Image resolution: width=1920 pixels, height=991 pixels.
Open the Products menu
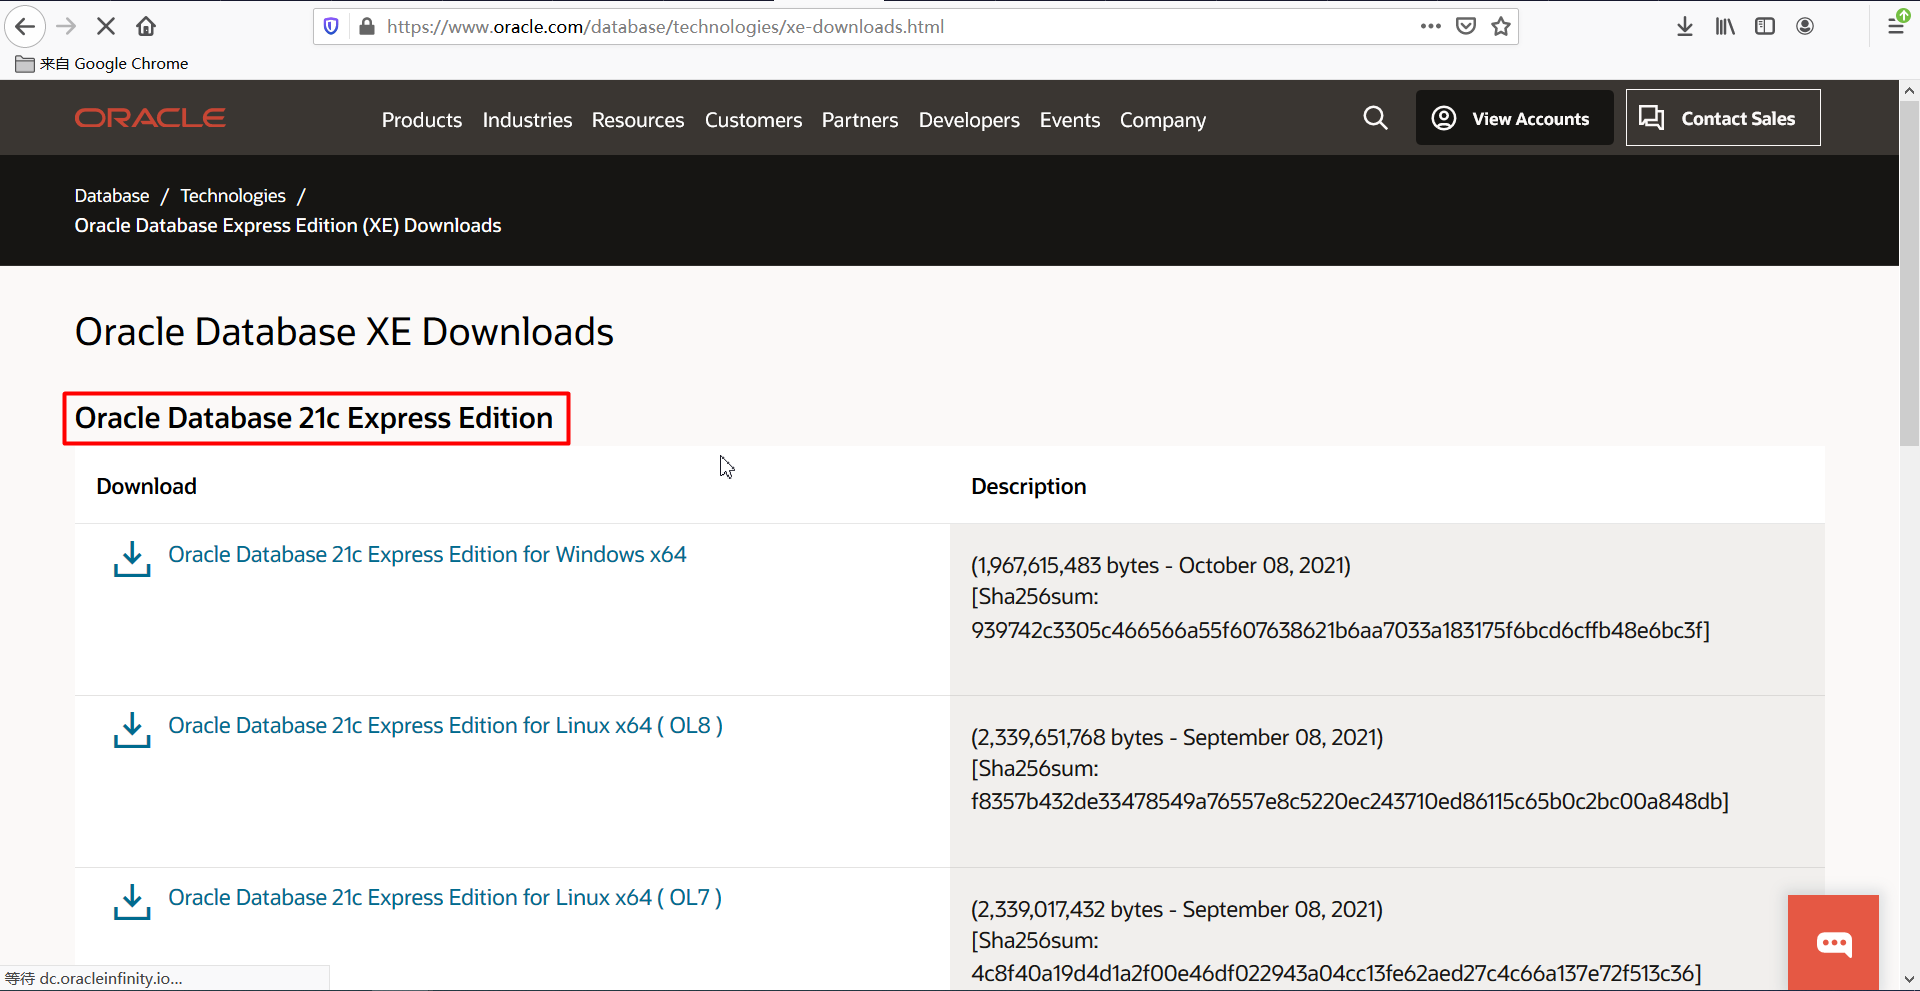point(422,120)
